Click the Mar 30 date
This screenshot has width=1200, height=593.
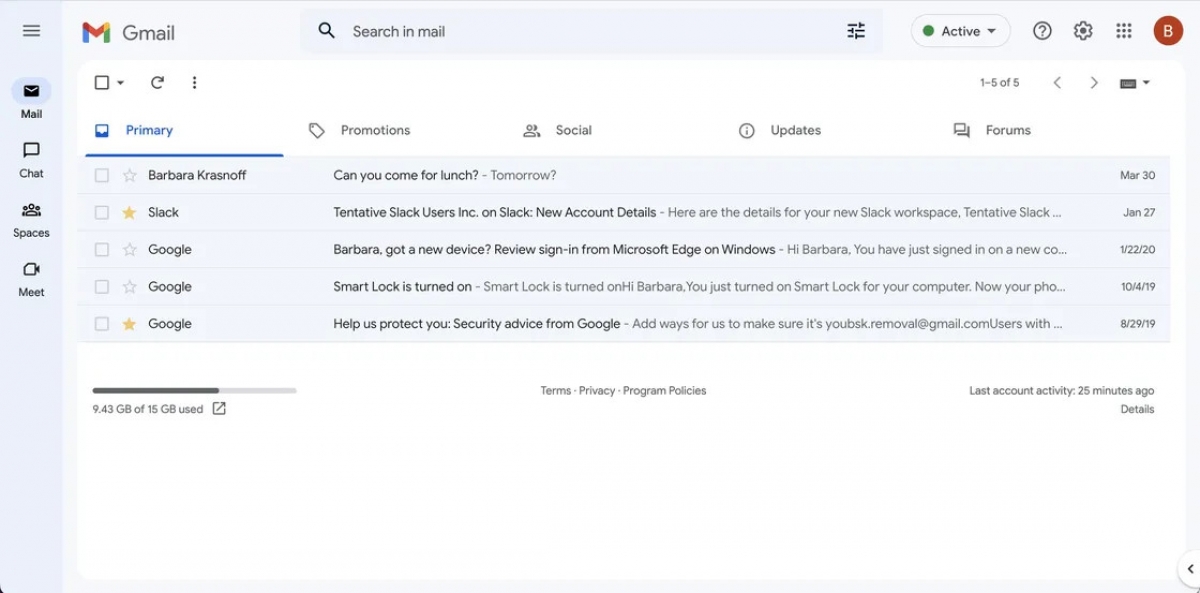[x=1137, y=175]
